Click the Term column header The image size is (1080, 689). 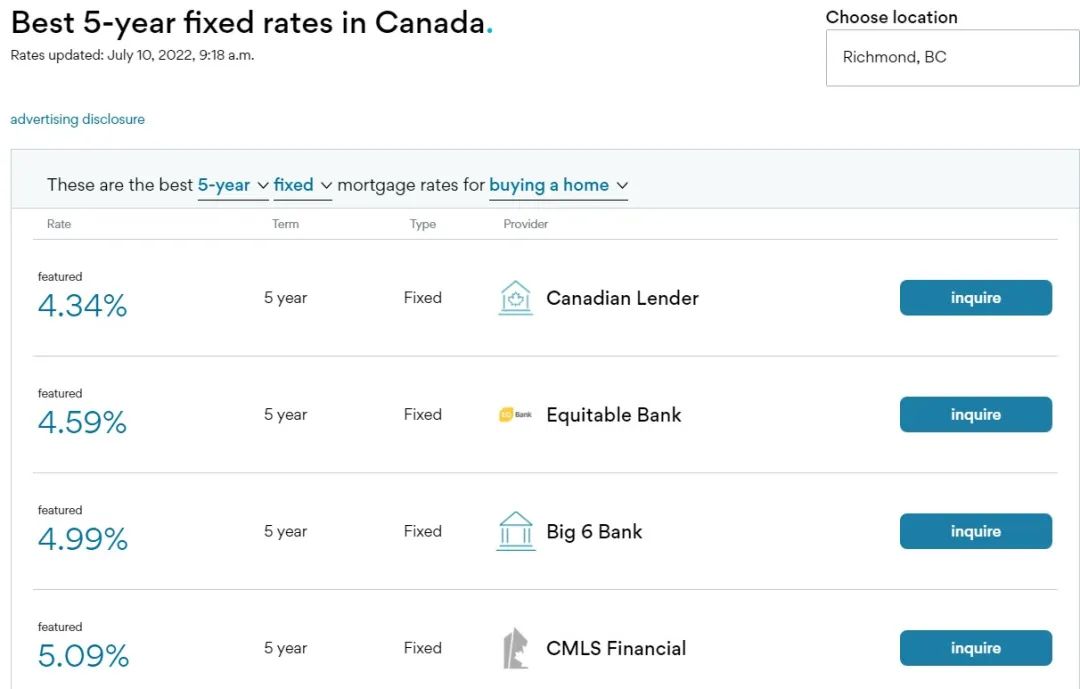(x=285, y=224)
